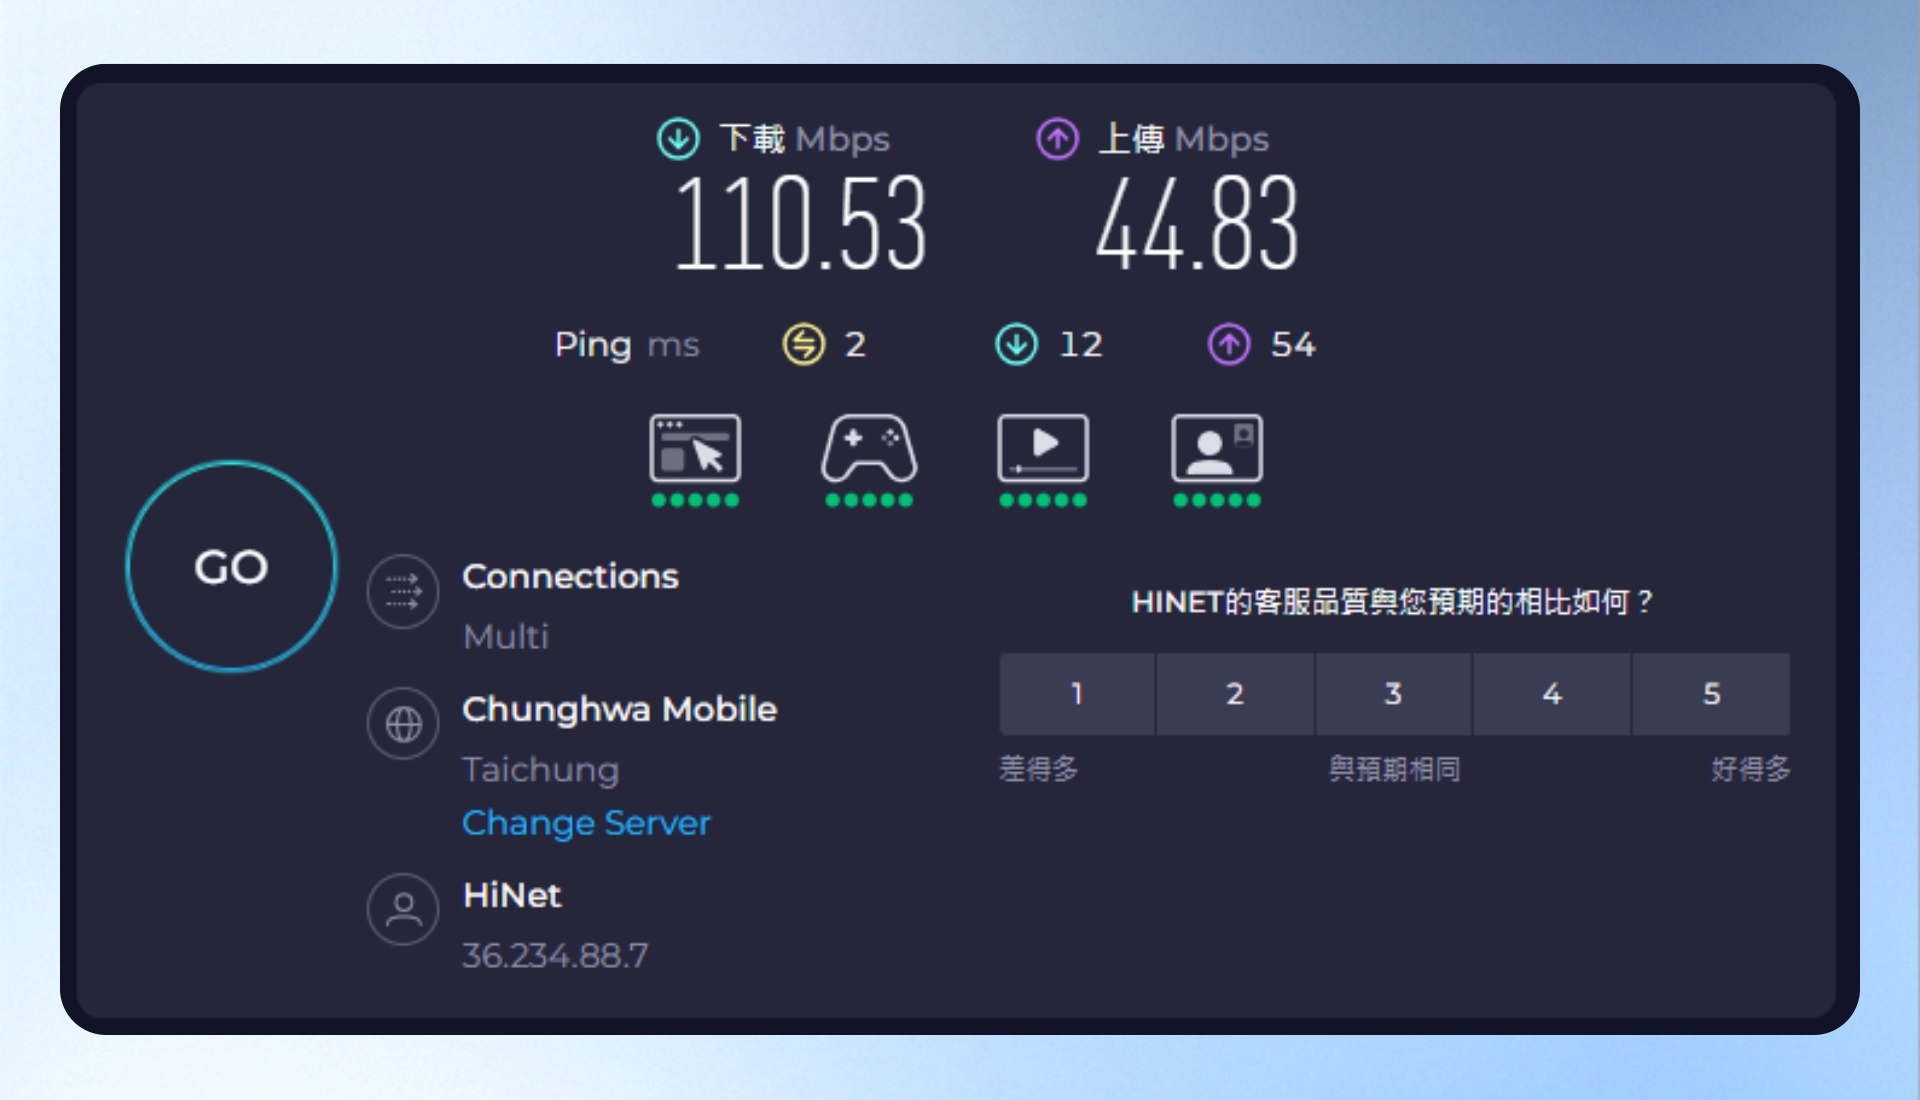Select the gamepad gaming quality icon
Screen dimensions: 1920x1100
click(x=869, y=449)
